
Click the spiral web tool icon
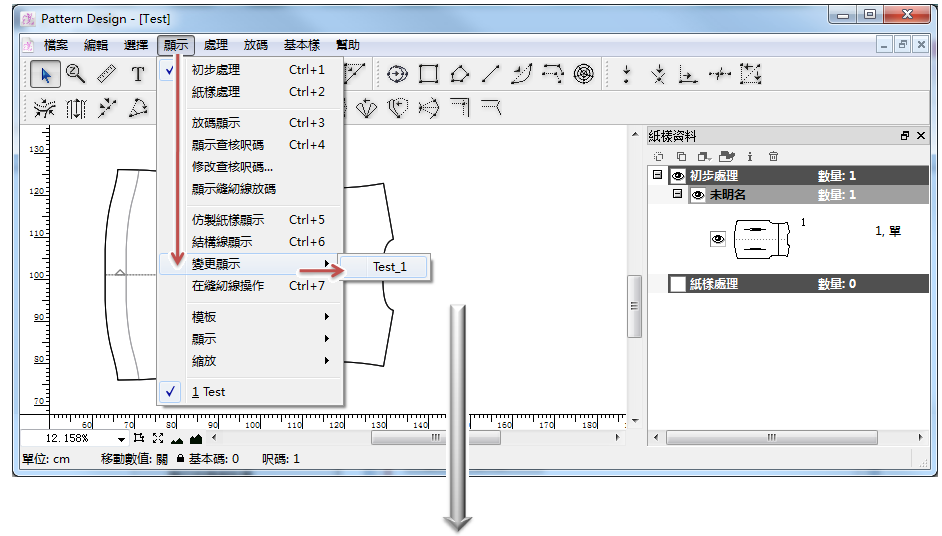[x=584, y=73]
